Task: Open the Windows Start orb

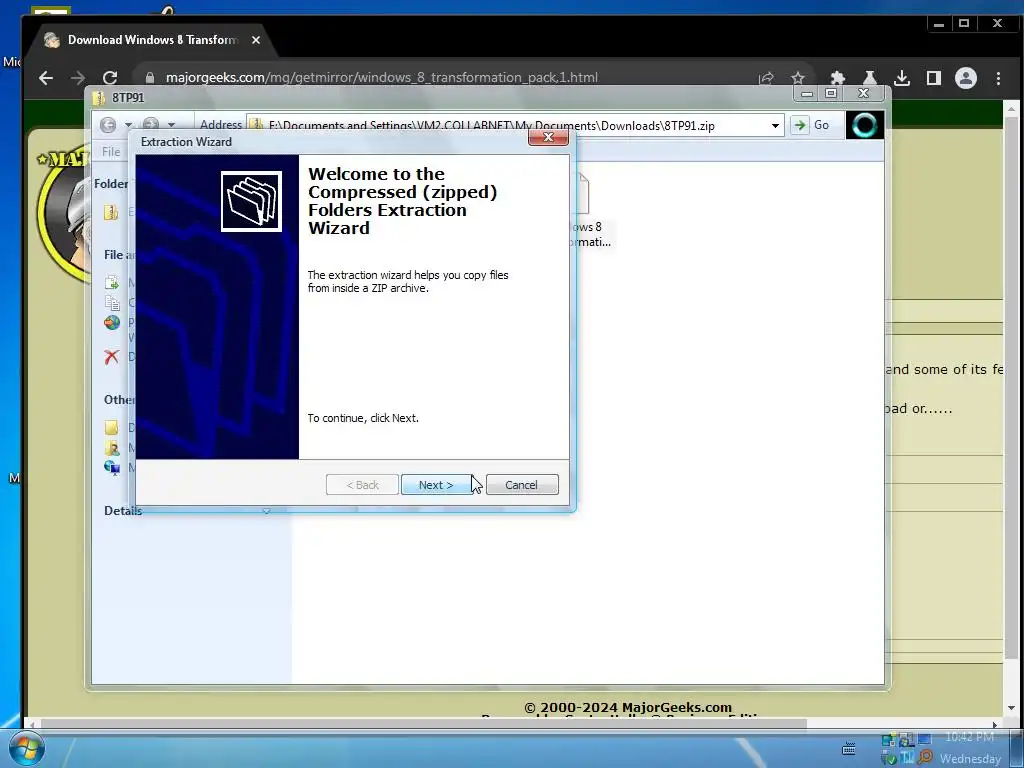Action: [26, 749]
